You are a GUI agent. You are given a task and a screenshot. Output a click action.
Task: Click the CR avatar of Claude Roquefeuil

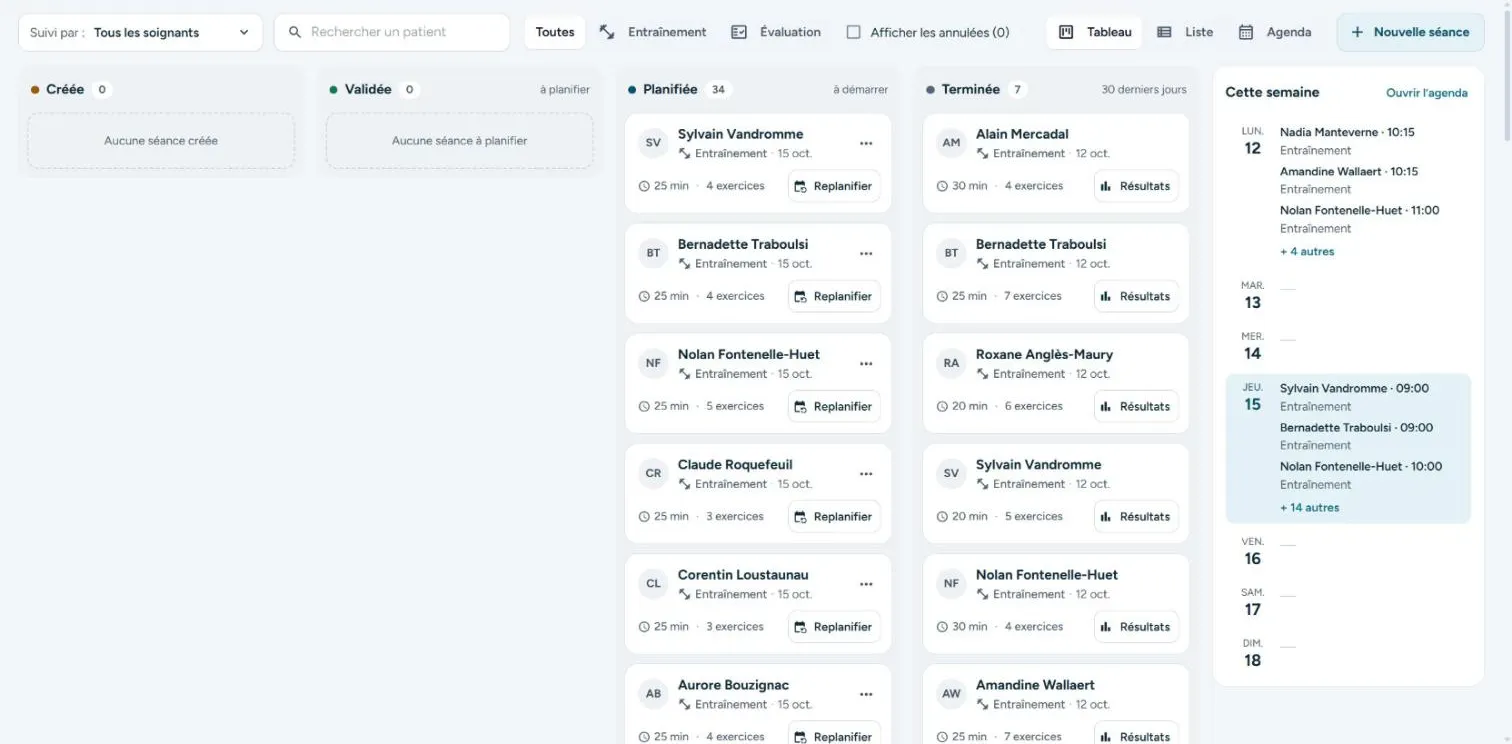[x=653, y=473]
